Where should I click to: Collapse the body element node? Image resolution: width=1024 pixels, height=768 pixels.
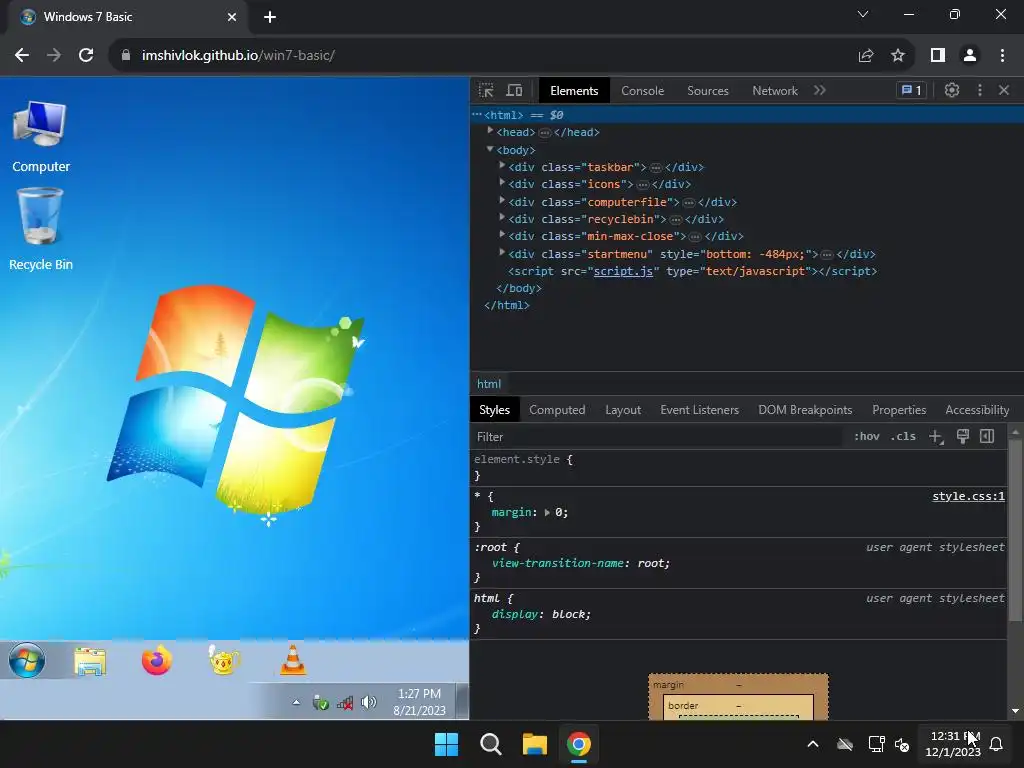click(490, 149)
